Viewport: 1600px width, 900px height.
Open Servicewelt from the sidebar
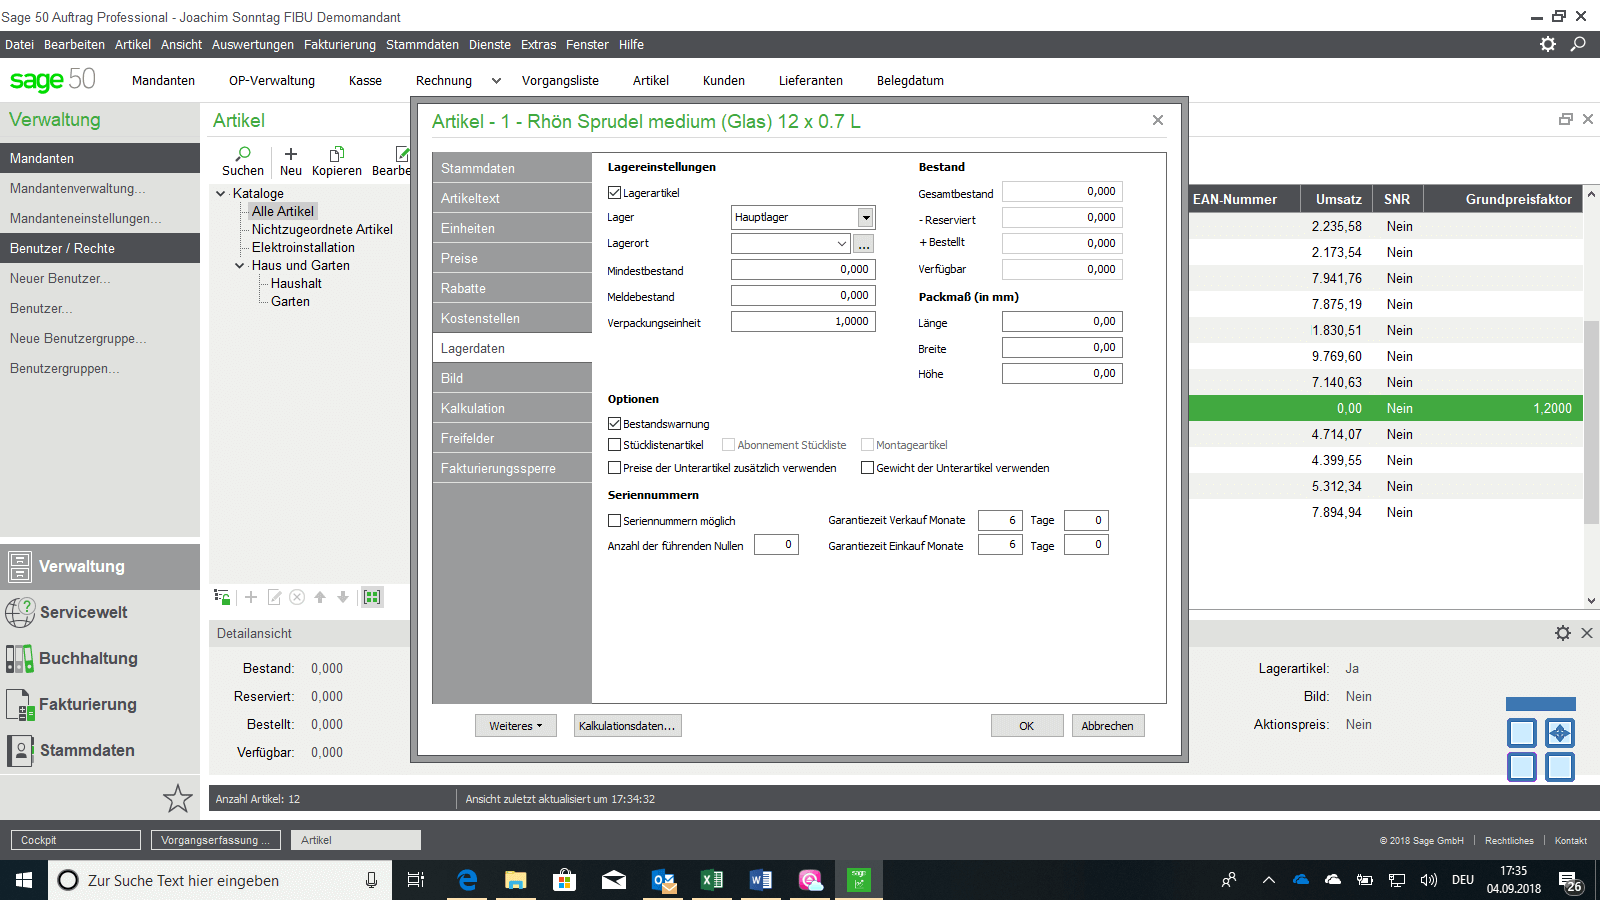coord(83,612)
